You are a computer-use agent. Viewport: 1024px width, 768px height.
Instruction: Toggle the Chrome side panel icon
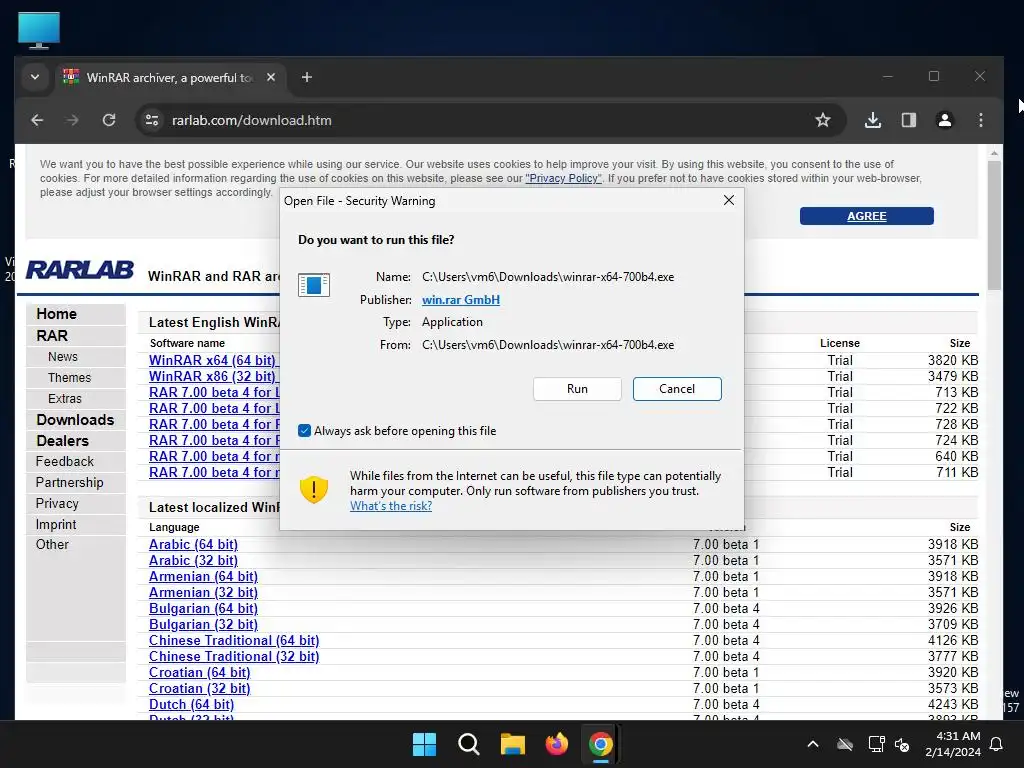[908, 120]
